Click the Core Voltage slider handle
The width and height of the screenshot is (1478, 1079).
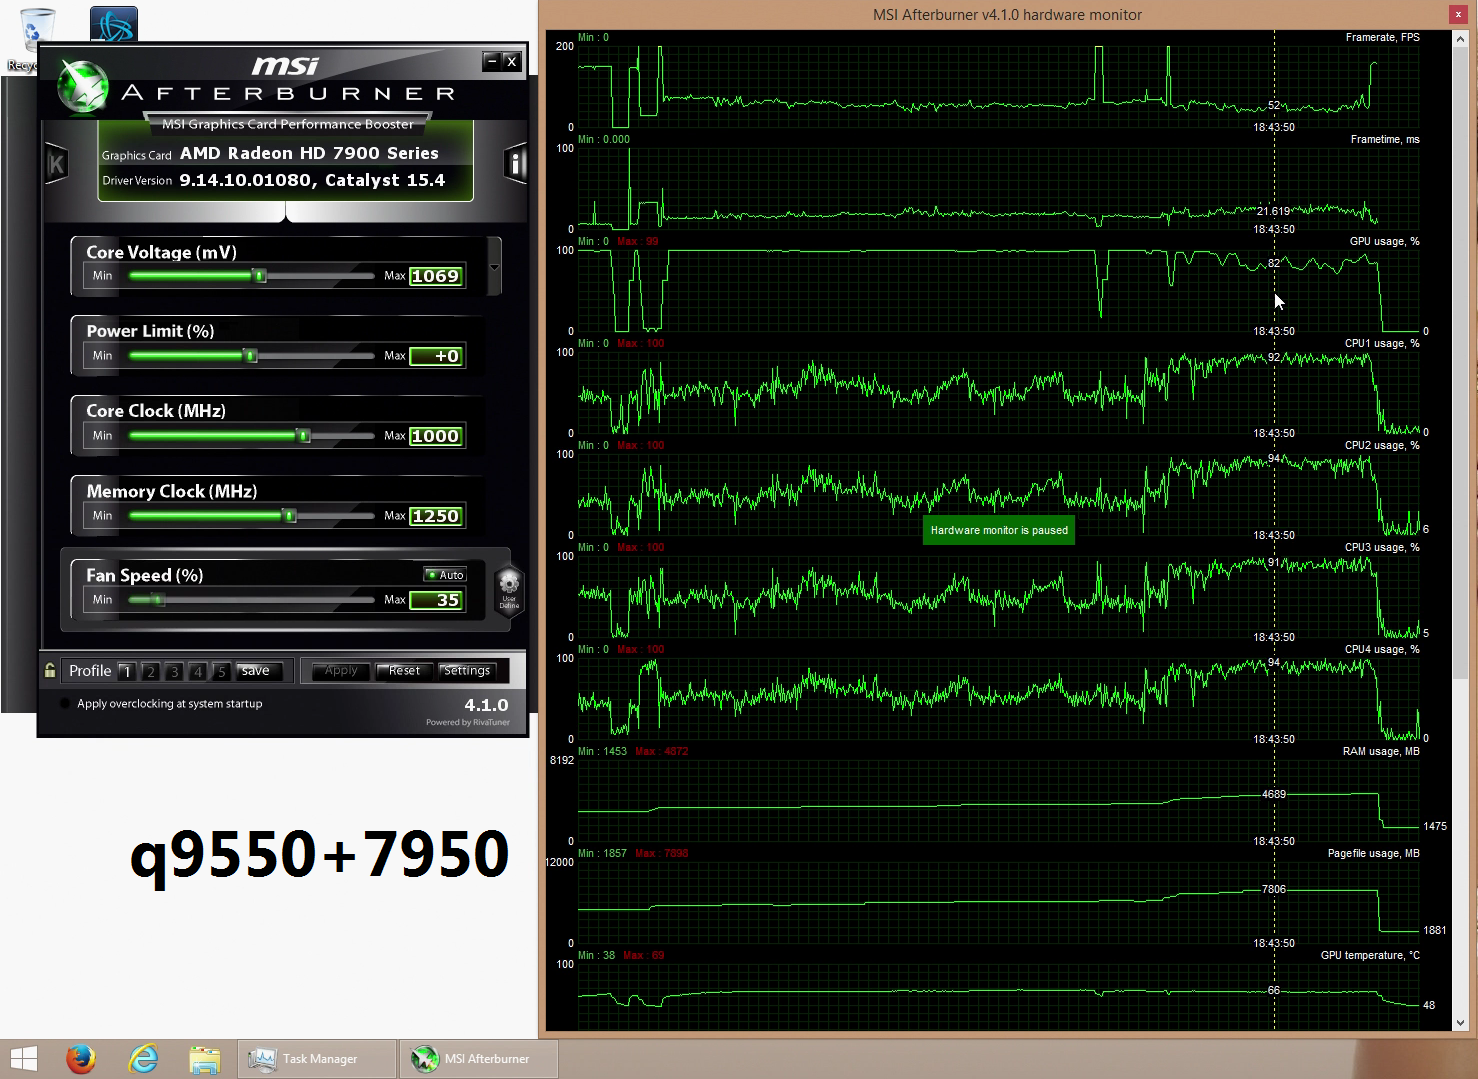point(260,276)
